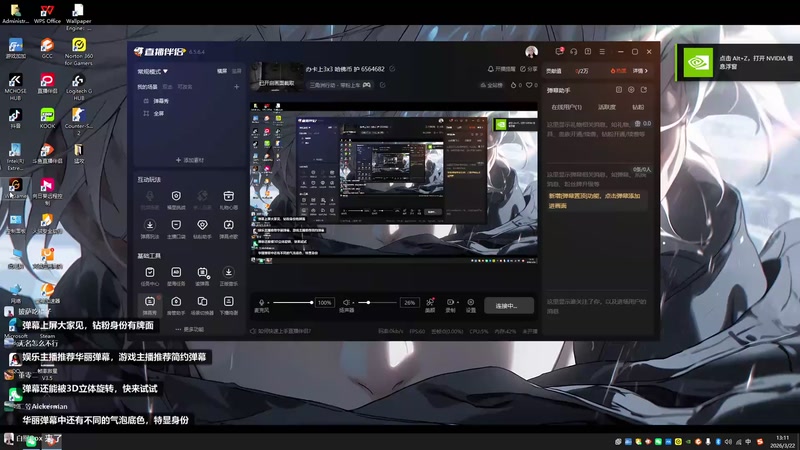Open the 全站榜 ranking
800x450 pixels.
(492, 85)
